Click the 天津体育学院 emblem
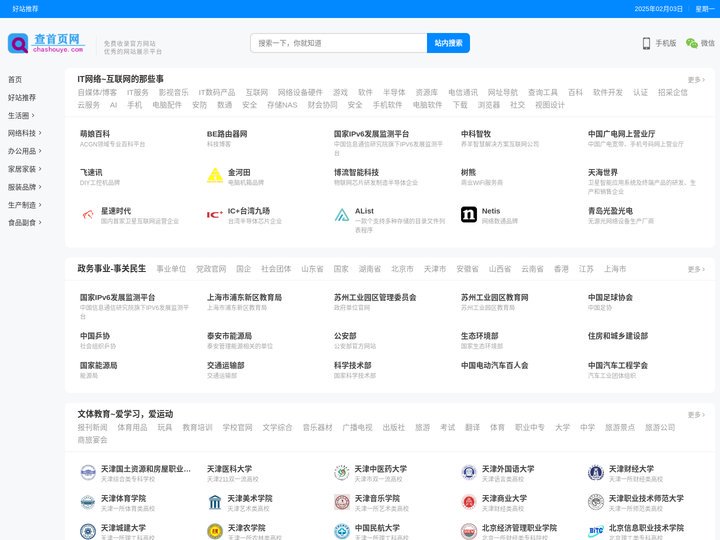Image resolution: width=720 pixels, height=540 pixels. (88, 501)
